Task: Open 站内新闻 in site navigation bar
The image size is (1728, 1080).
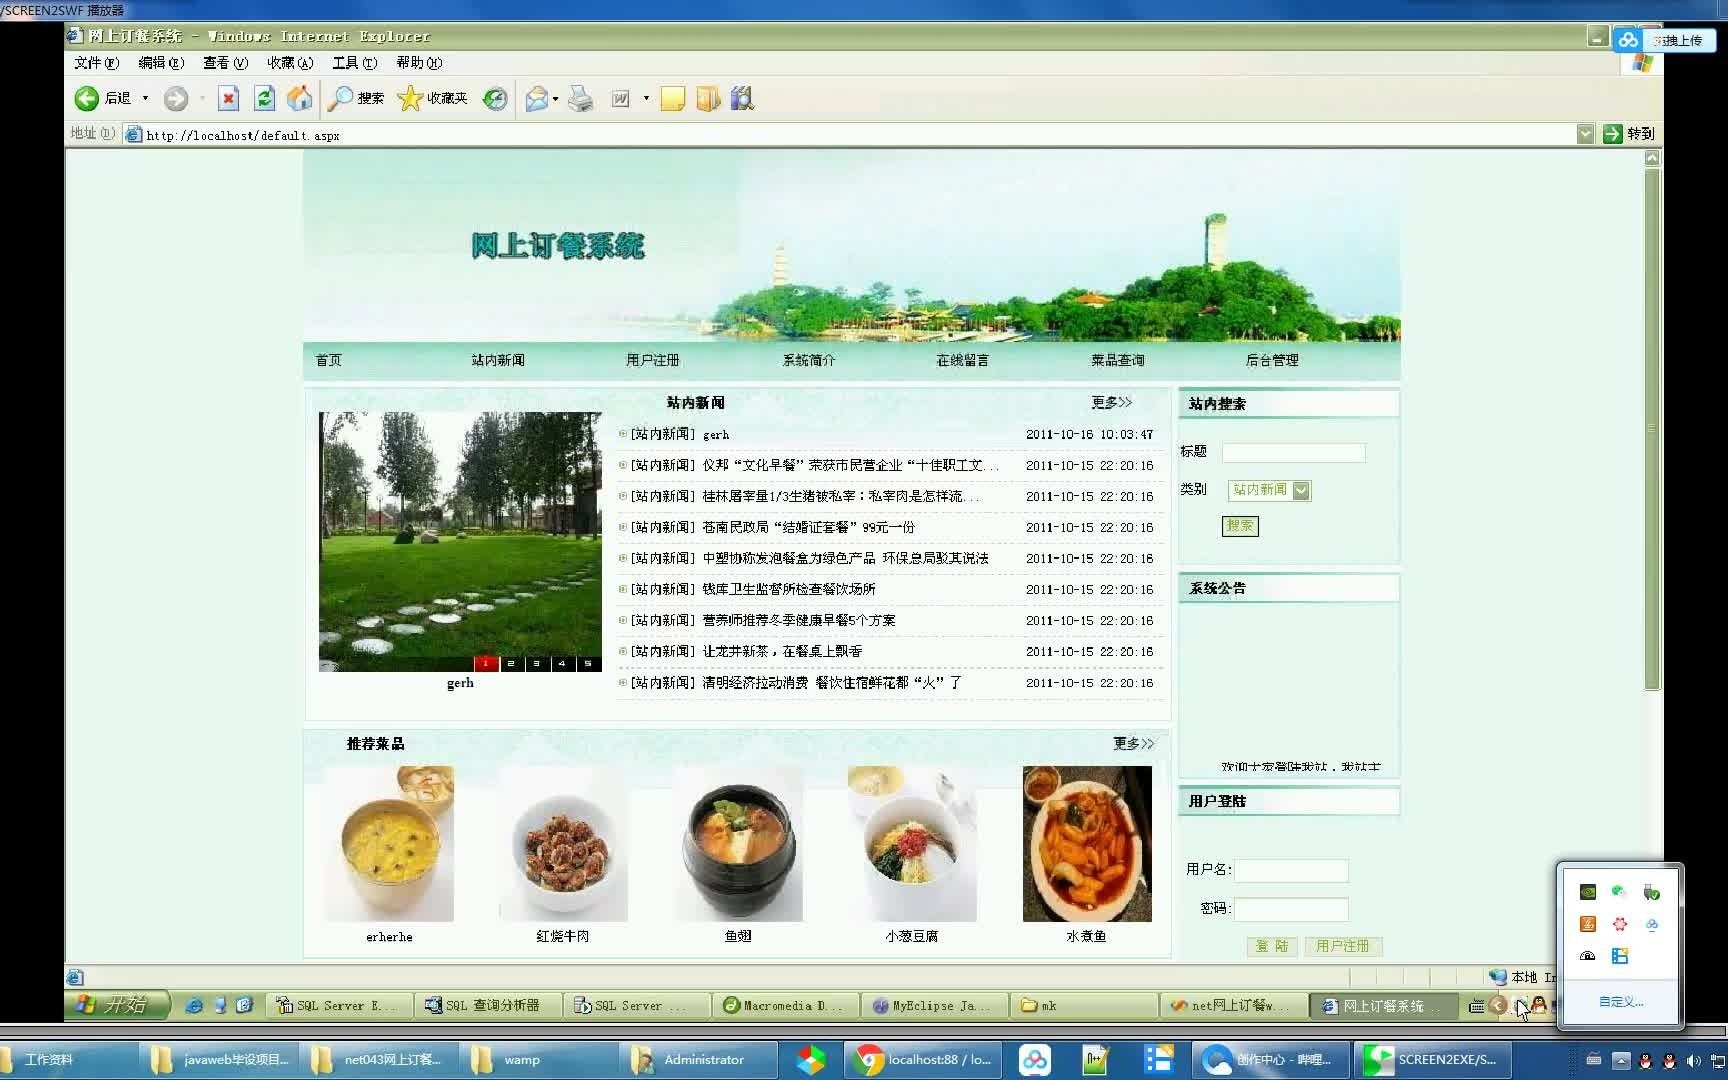Action: point(498,360)
